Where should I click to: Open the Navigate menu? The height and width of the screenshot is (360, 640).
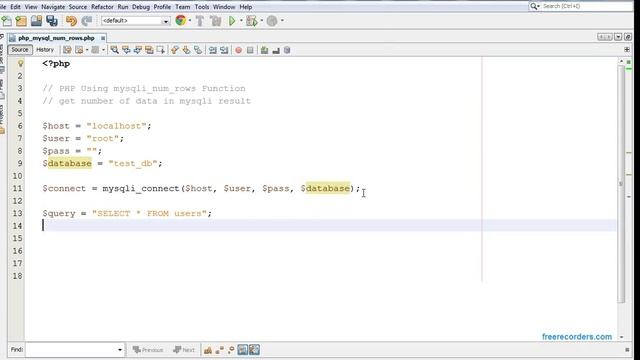pos(53,7)
